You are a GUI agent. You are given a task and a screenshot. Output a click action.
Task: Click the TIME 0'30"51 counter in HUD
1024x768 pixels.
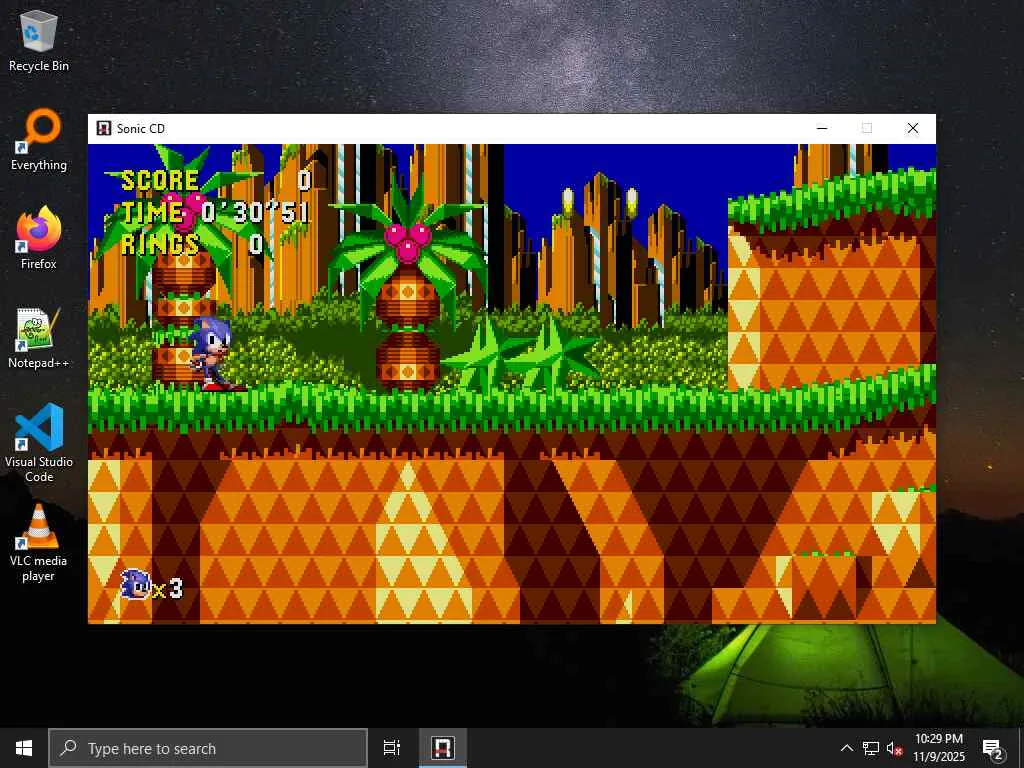(216, 212)
